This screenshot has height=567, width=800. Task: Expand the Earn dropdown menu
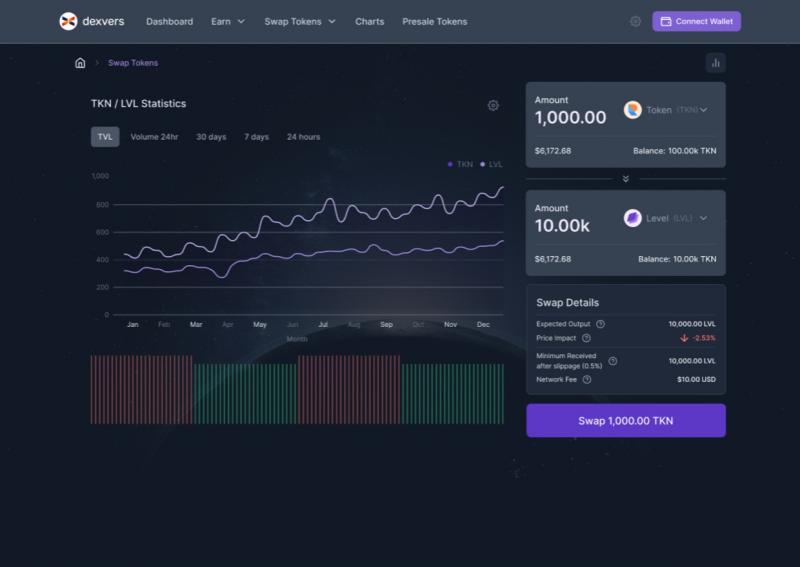click(x=228, y=21)
